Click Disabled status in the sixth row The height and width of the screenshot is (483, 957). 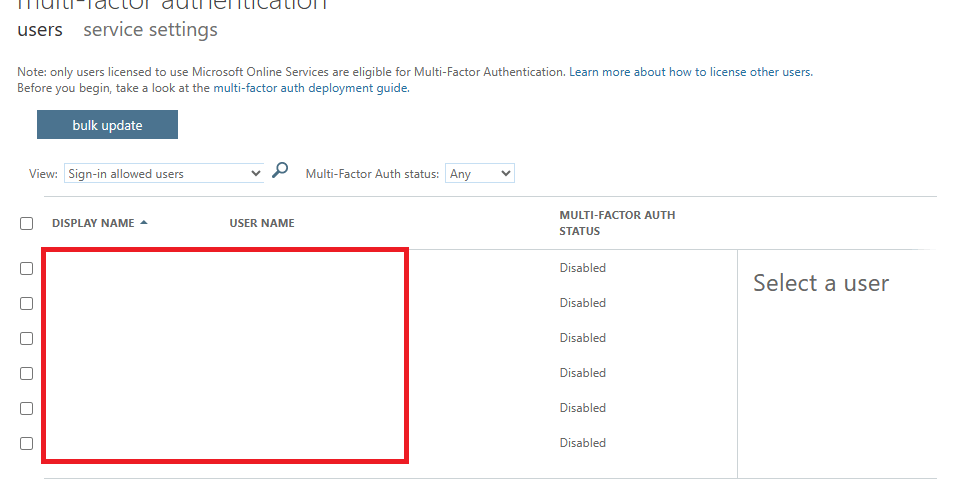(x=582, y=443)
